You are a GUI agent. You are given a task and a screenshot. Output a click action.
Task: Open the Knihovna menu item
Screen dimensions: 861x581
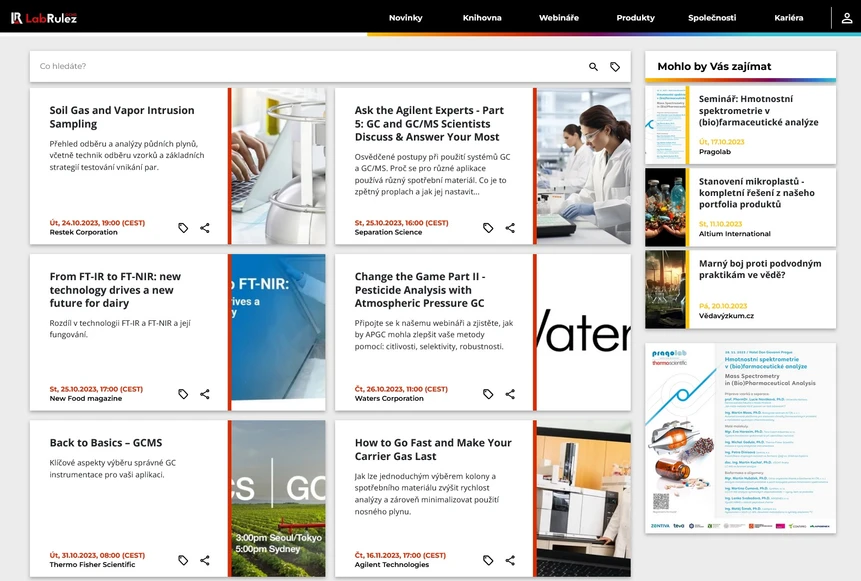click(x=482, y=18)
